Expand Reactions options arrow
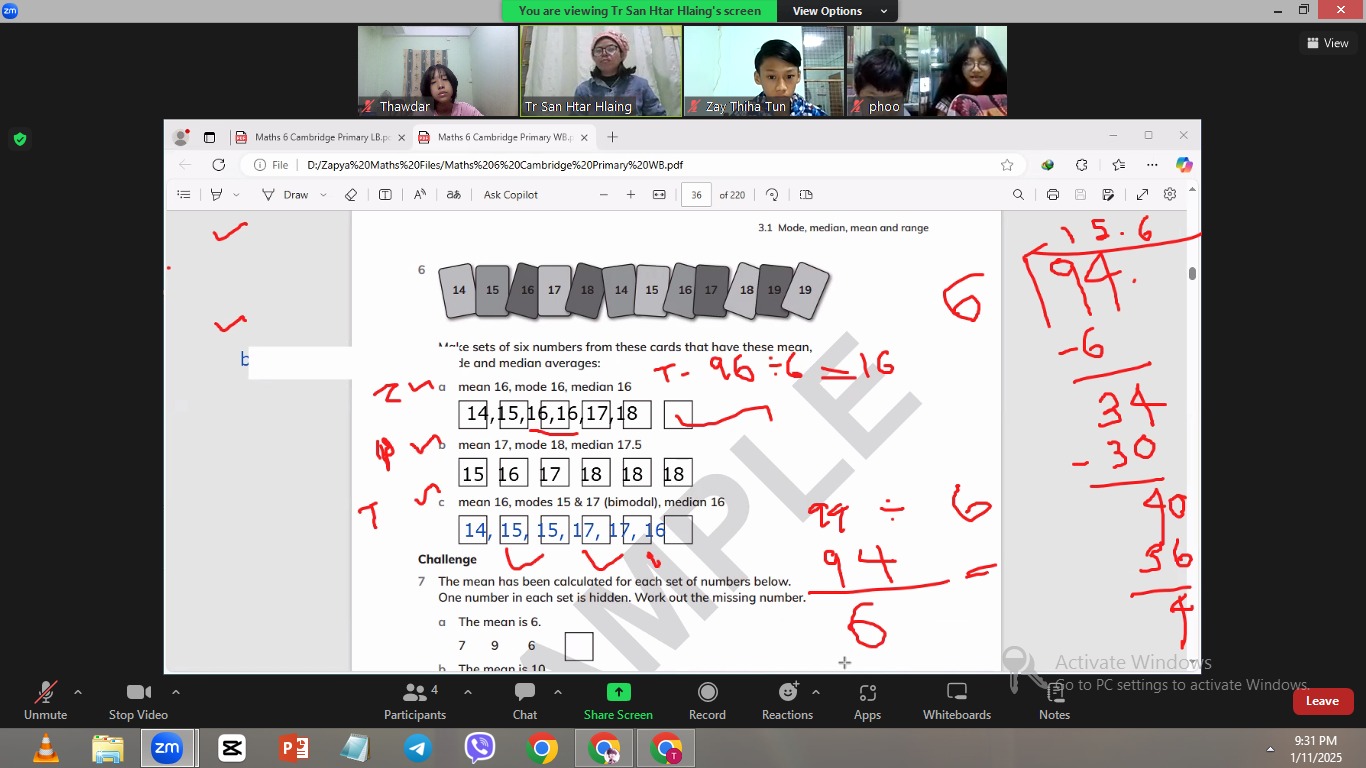The height and width of the screenshot is (768, 1366). point(816,691)
